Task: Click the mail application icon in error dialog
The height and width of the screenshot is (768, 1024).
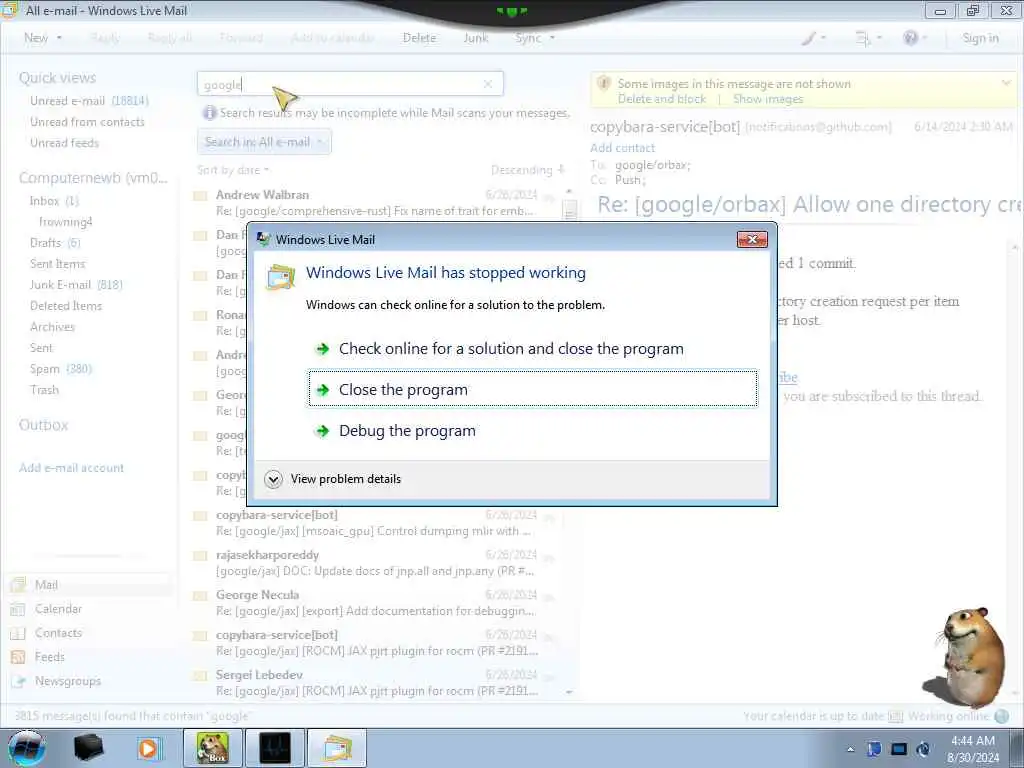Action: click(281, 277)
